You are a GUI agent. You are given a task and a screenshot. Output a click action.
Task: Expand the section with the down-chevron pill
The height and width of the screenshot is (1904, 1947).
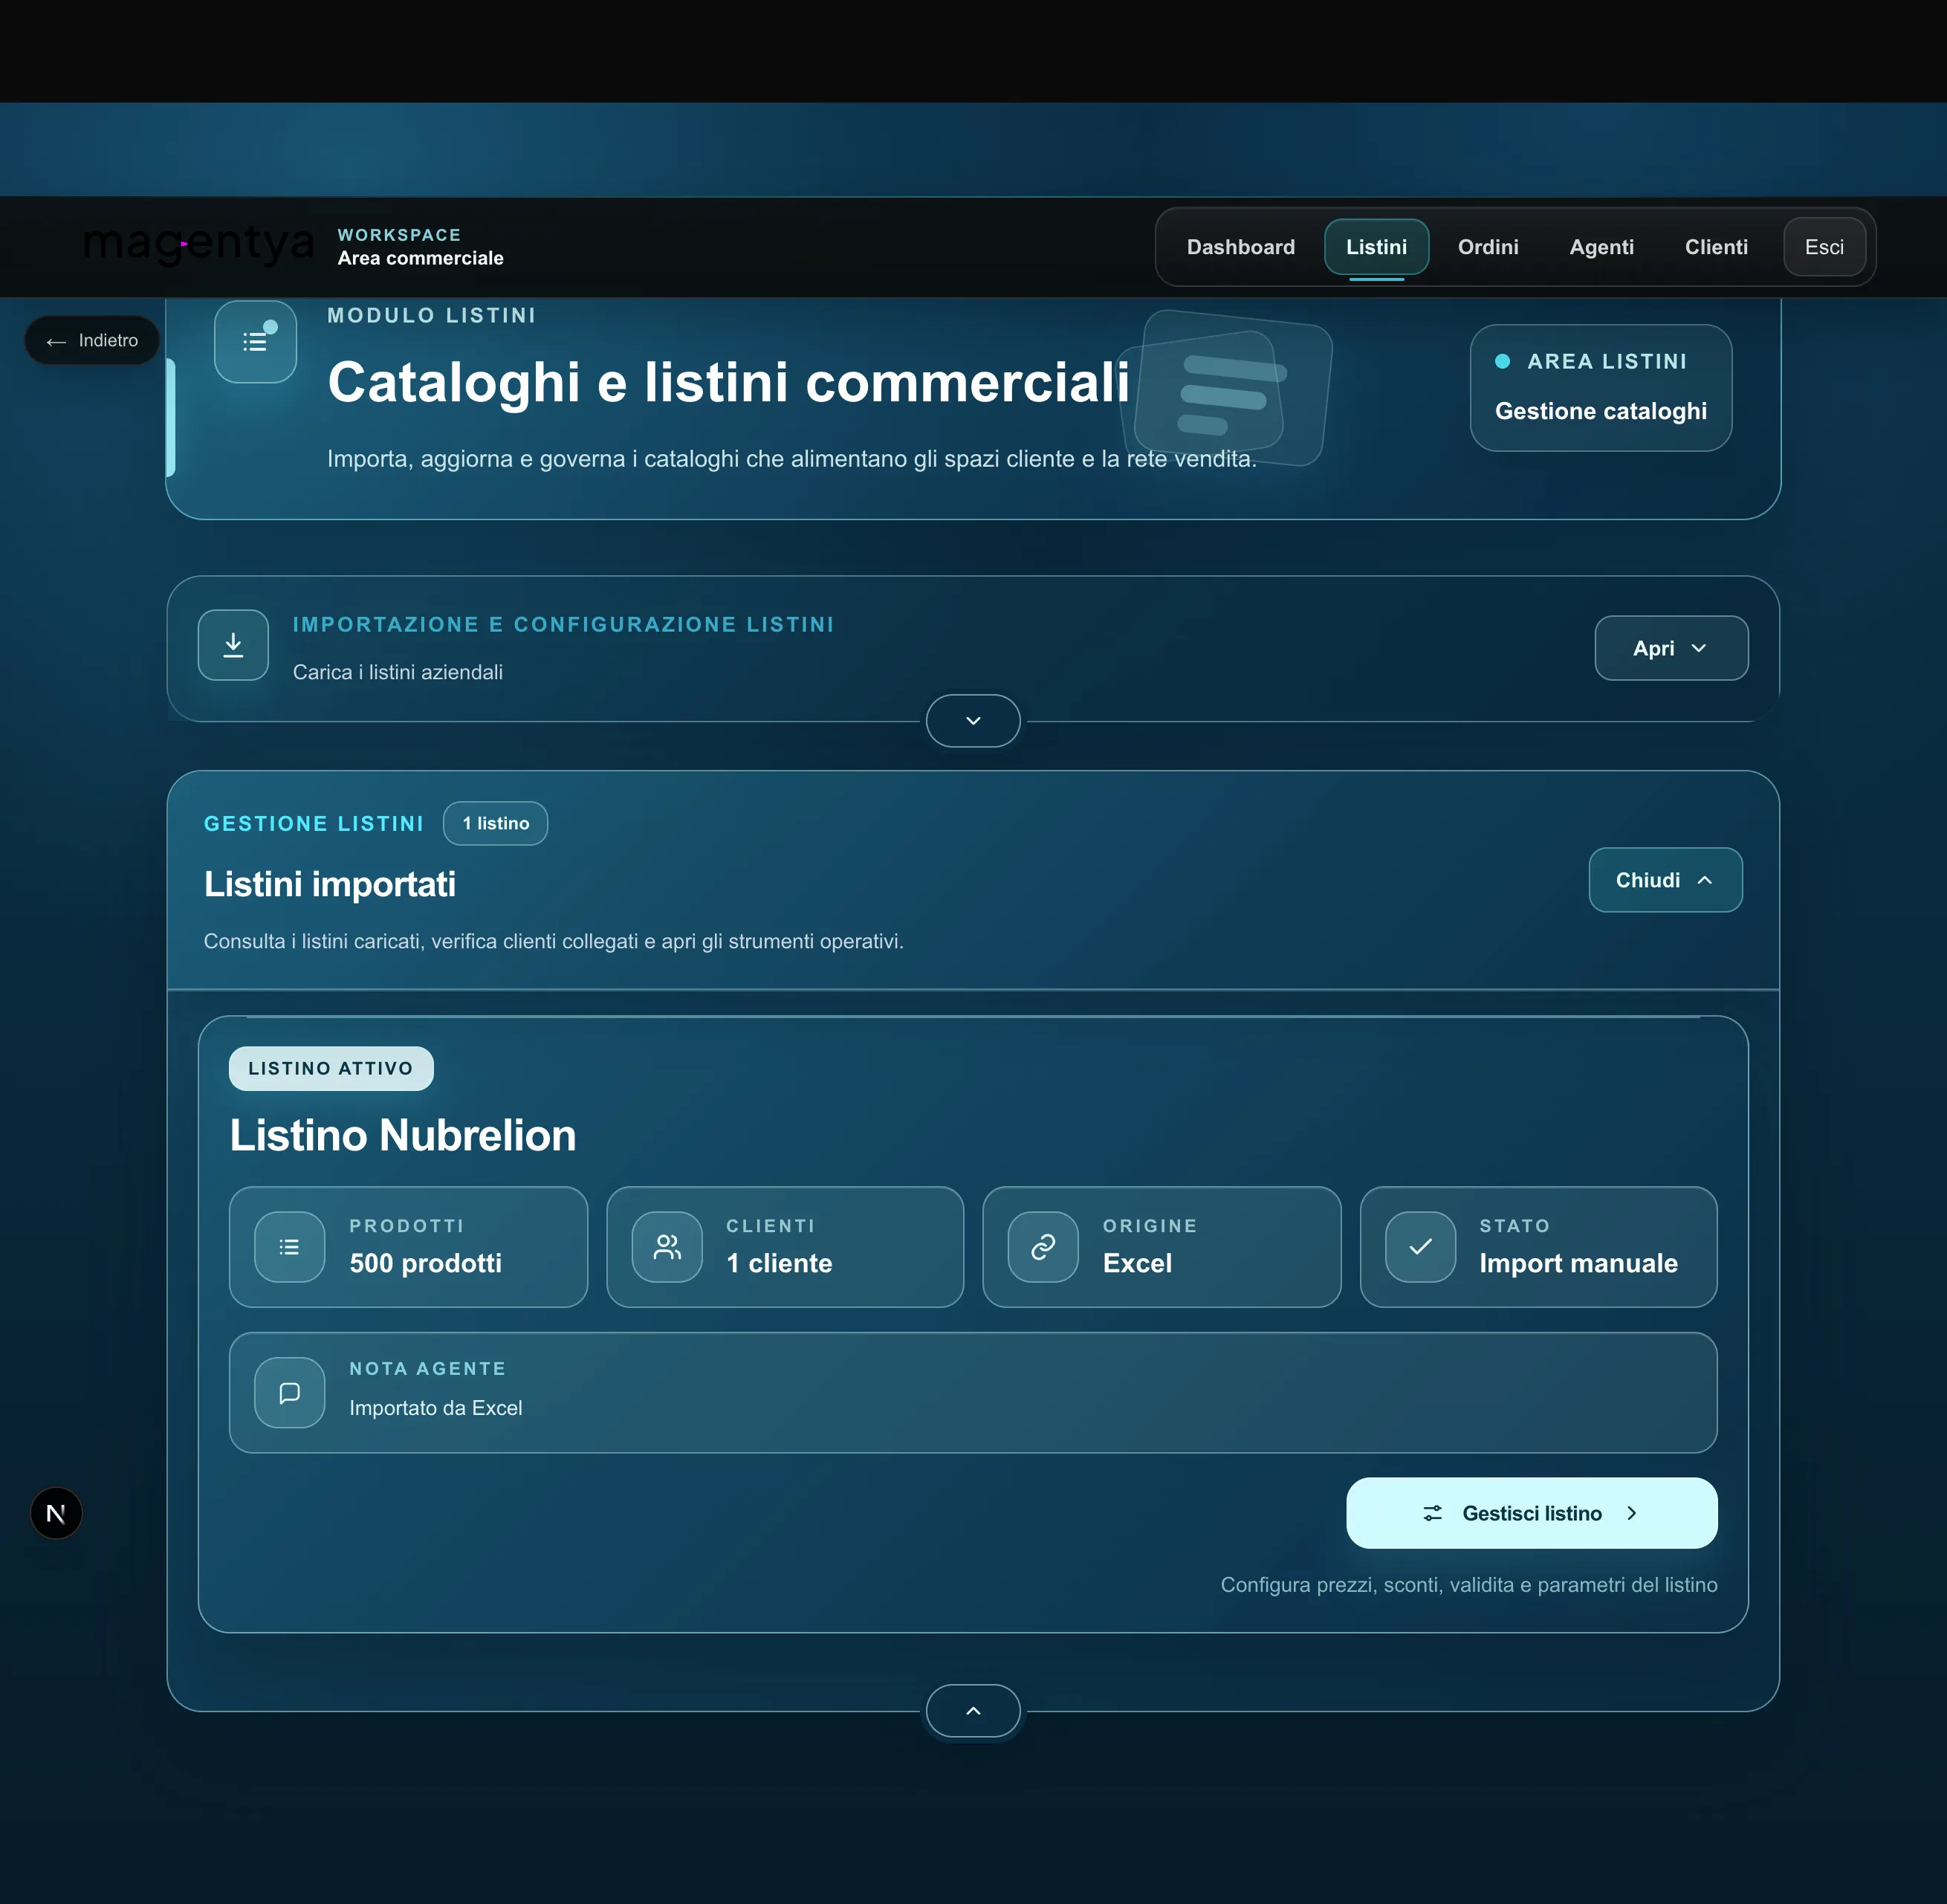973,720
